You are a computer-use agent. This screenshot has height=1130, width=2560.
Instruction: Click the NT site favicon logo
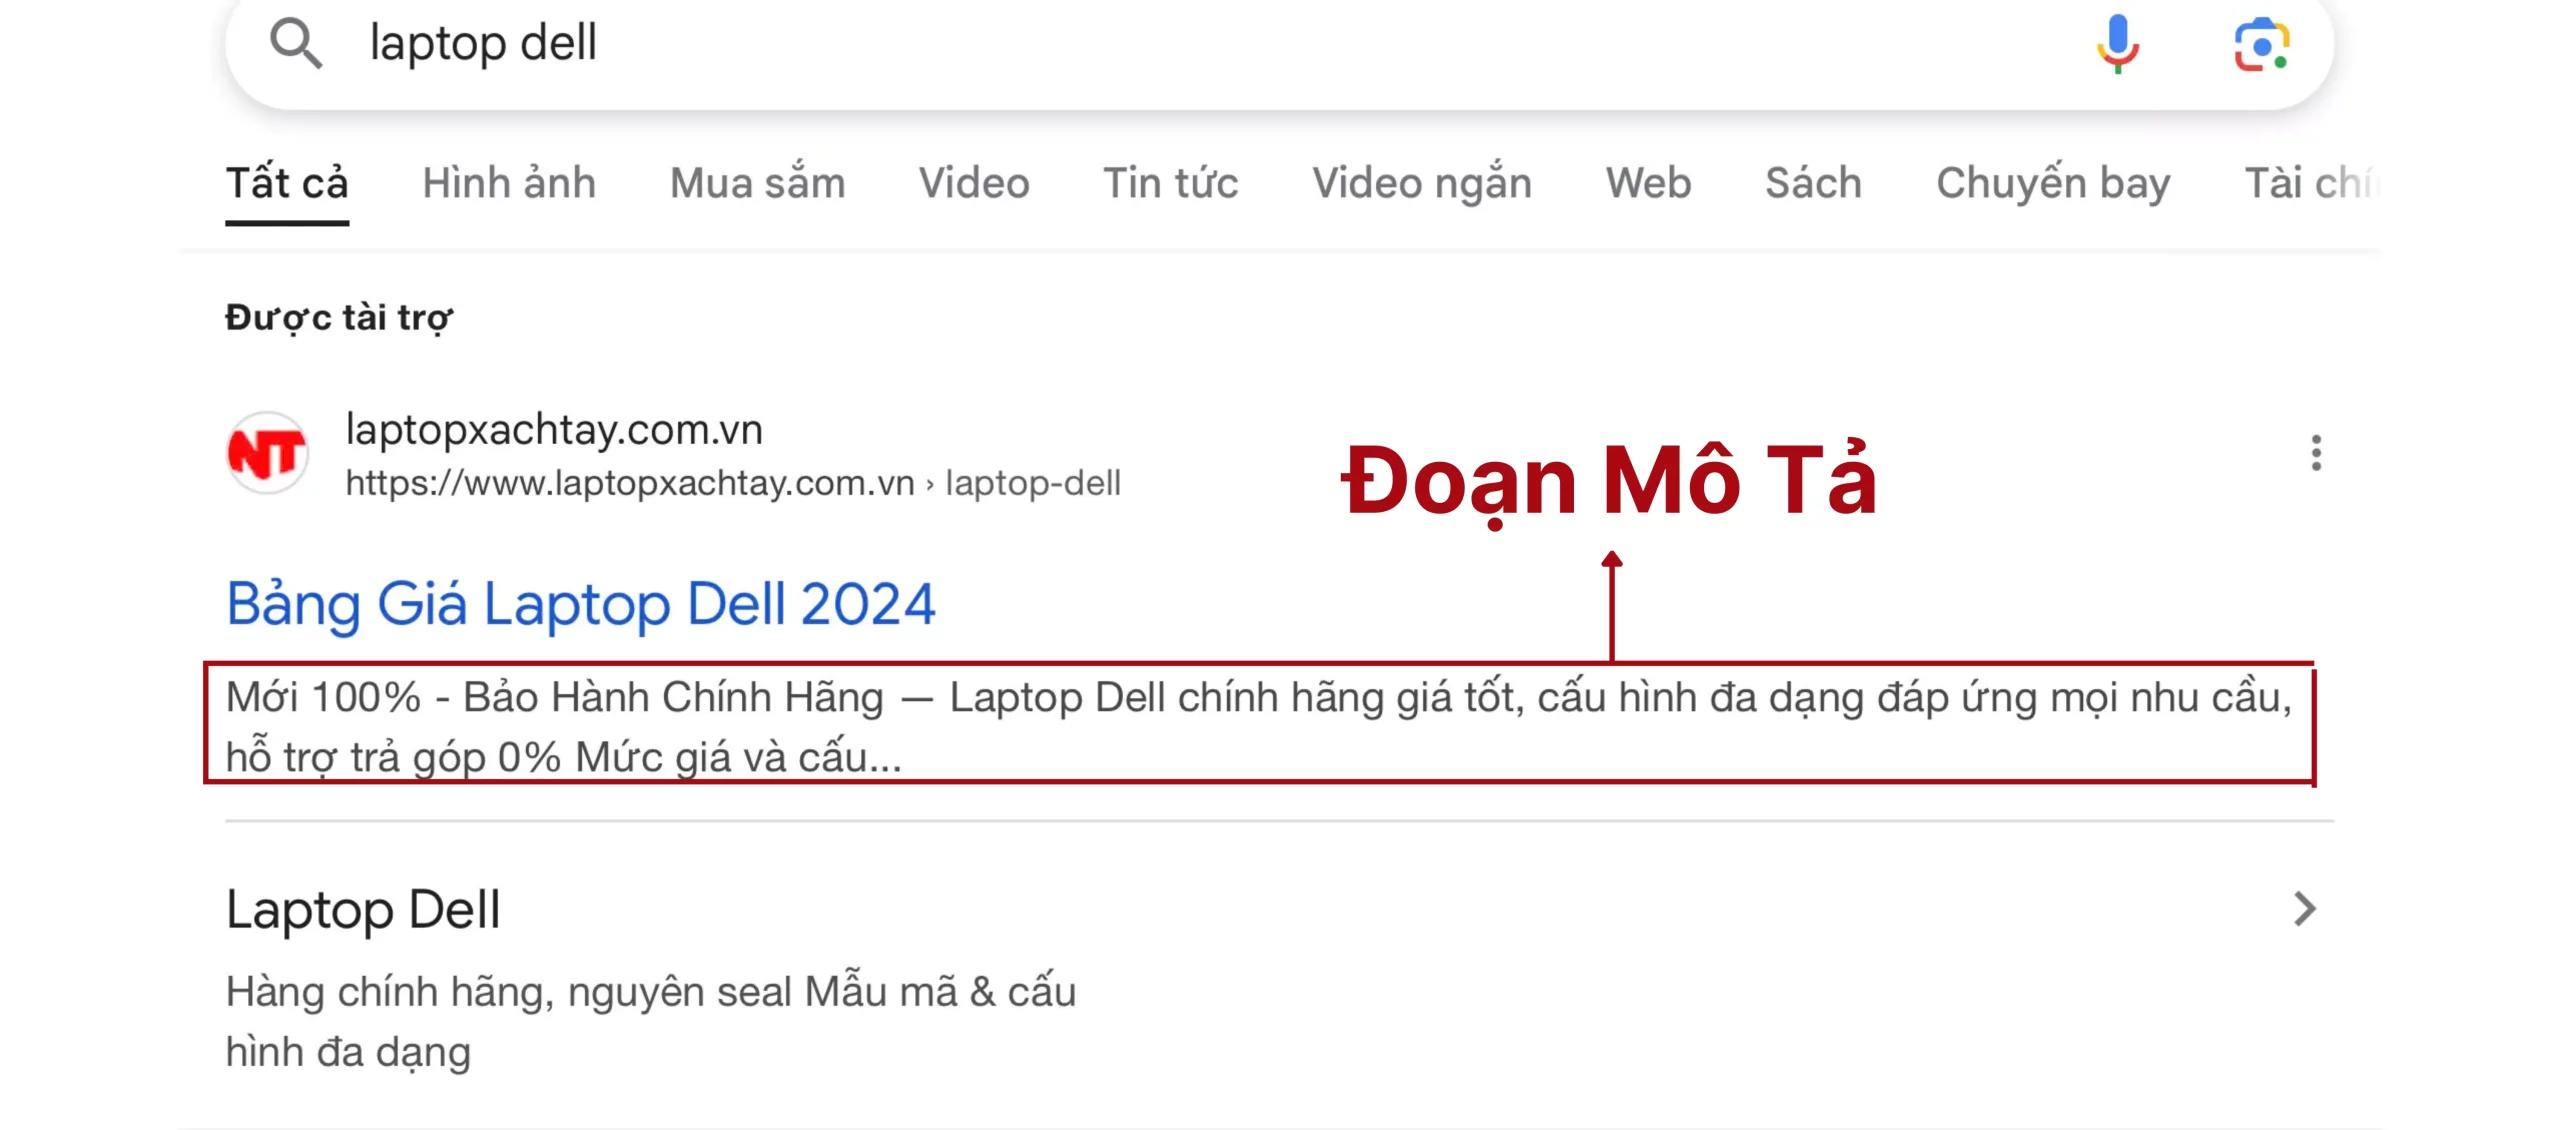[x=267, y=453]
